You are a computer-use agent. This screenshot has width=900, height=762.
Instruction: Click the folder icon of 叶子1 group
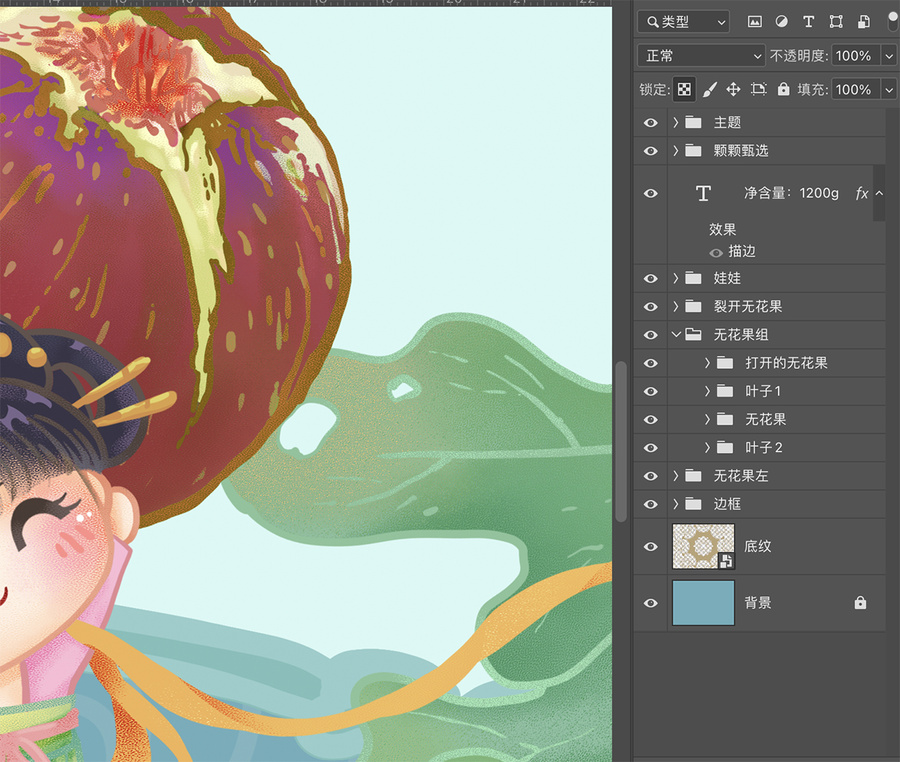point(725,391)
